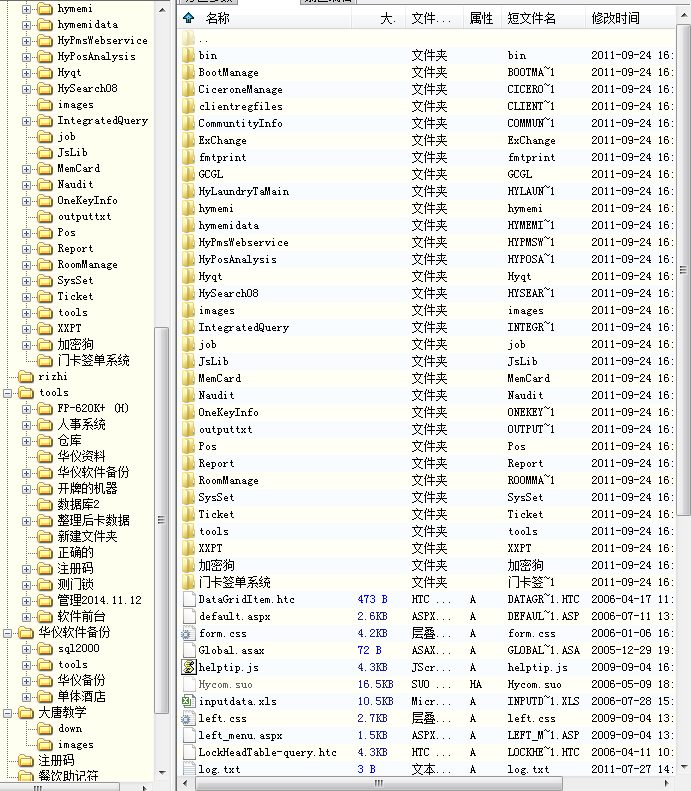Click the file list vertical scrollbar thumb
Image resolution: width=691 pixels, height=791 pixels.
683,269
